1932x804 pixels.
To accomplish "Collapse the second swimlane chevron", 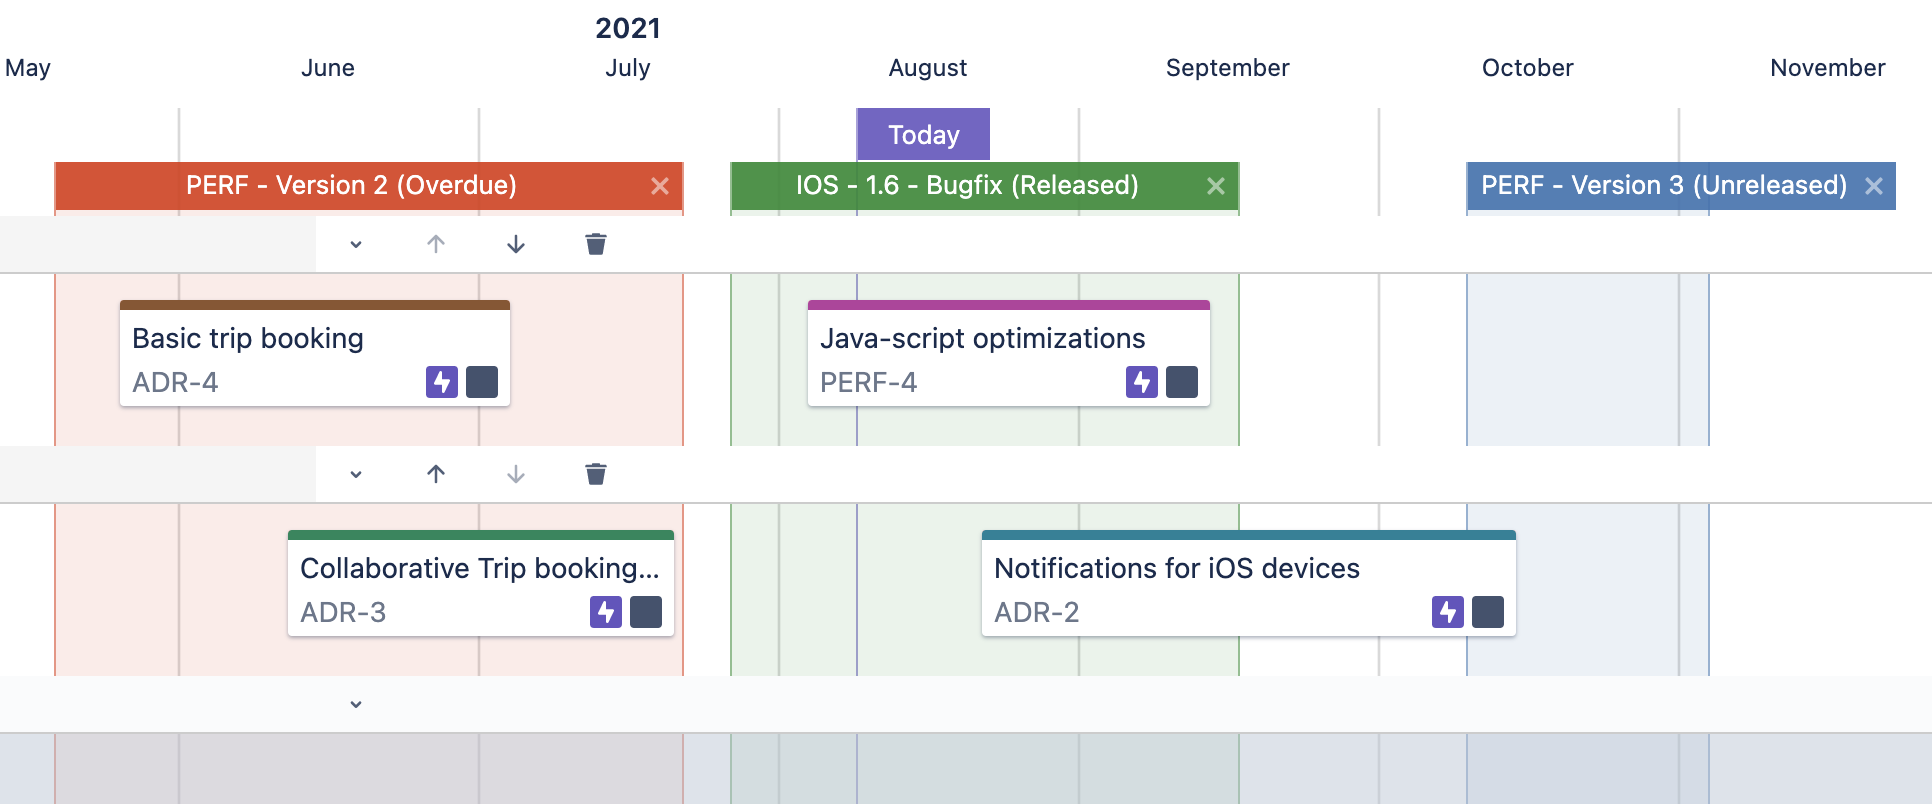I will pyautogui.click(x=356, y=474).
